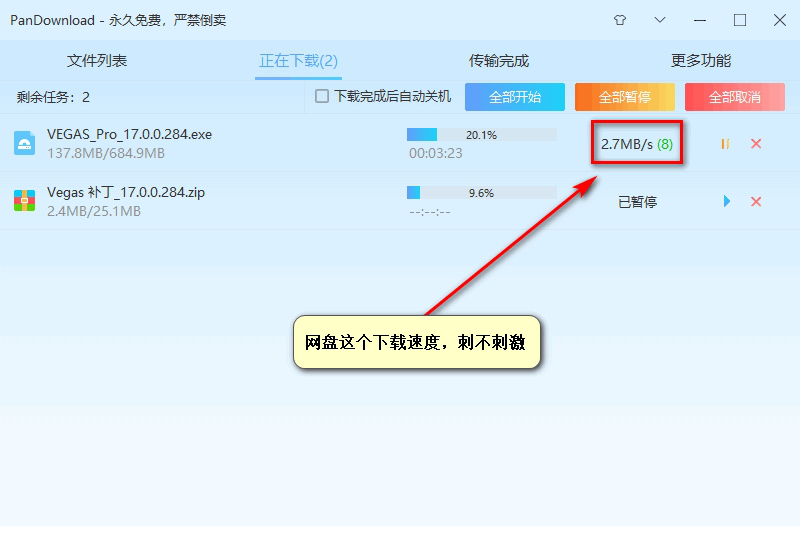Cancel the Vegas 补丁_17.0.0.284.zip download

756,202
